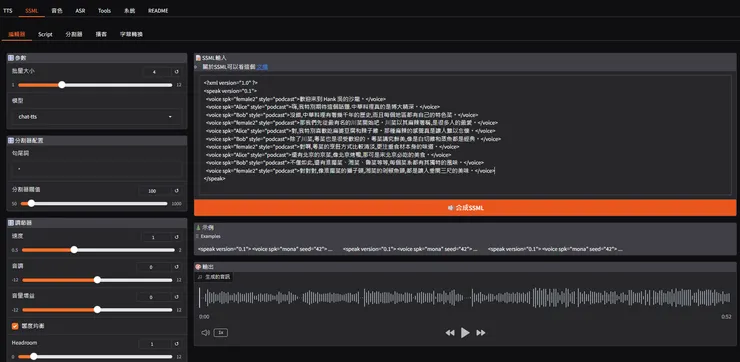Open the Script sub-tab
This screenshot has width=740, height=362.
click(x=45, y=34)
